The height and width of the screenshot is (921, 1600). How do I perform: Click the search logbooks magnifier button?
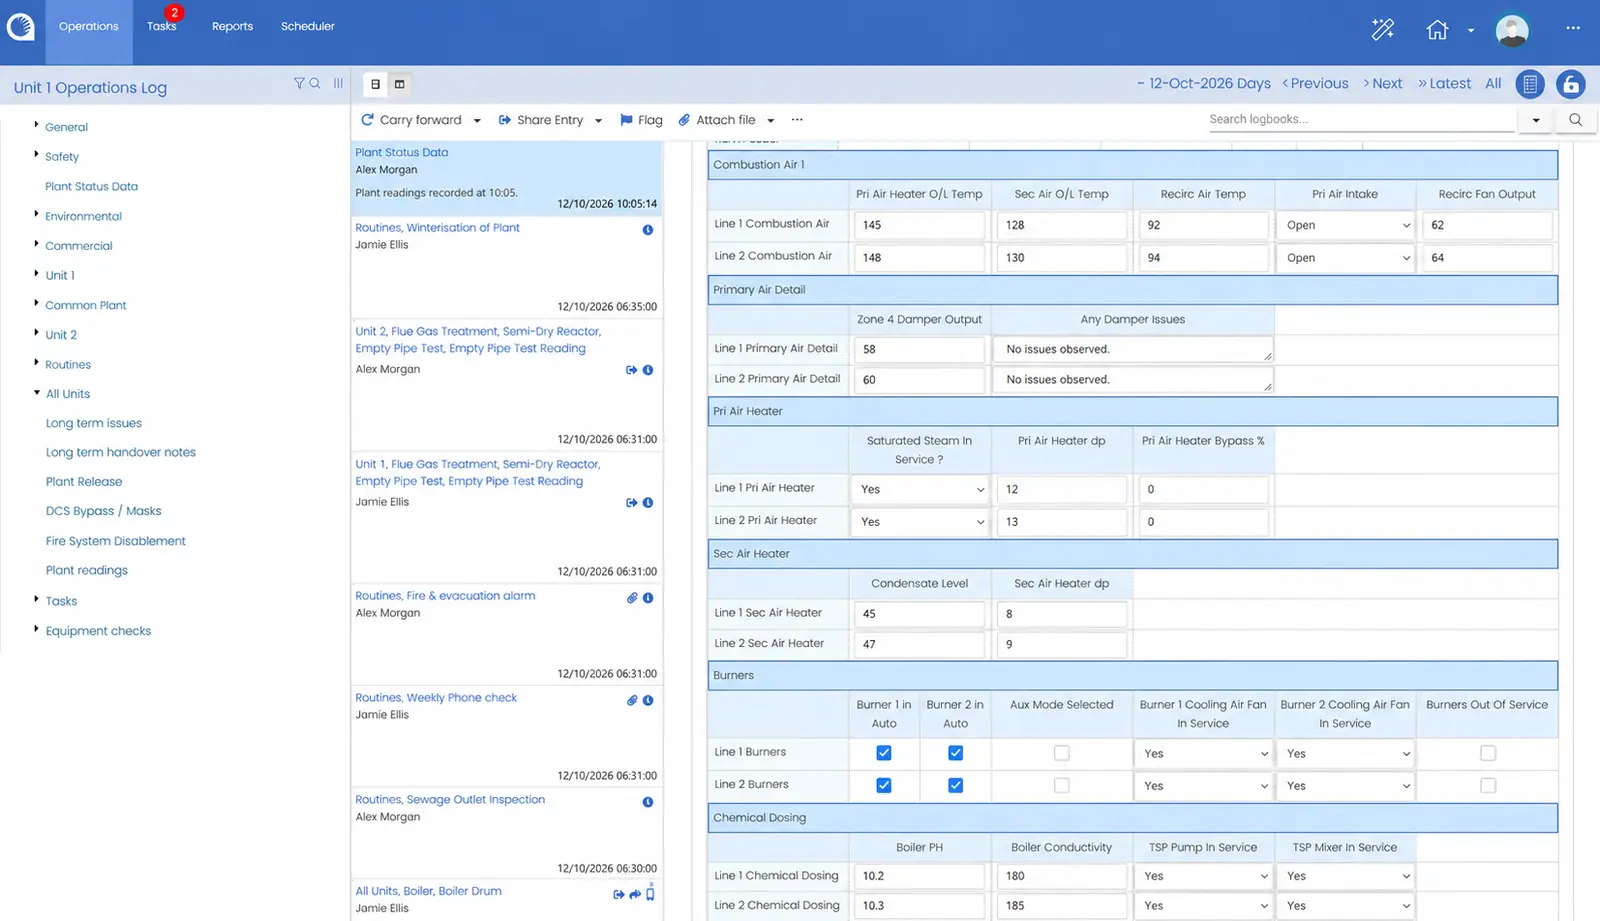point(1575,120)
